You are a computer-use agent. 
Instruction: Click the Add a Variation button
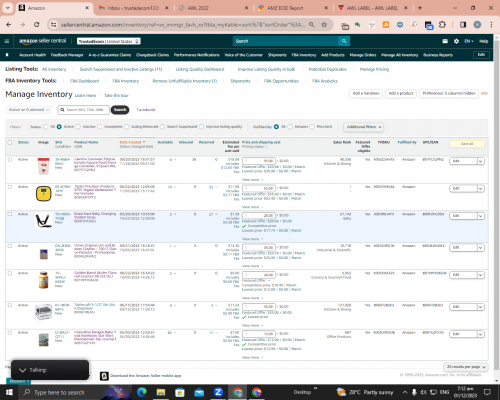tap(366, 93)
